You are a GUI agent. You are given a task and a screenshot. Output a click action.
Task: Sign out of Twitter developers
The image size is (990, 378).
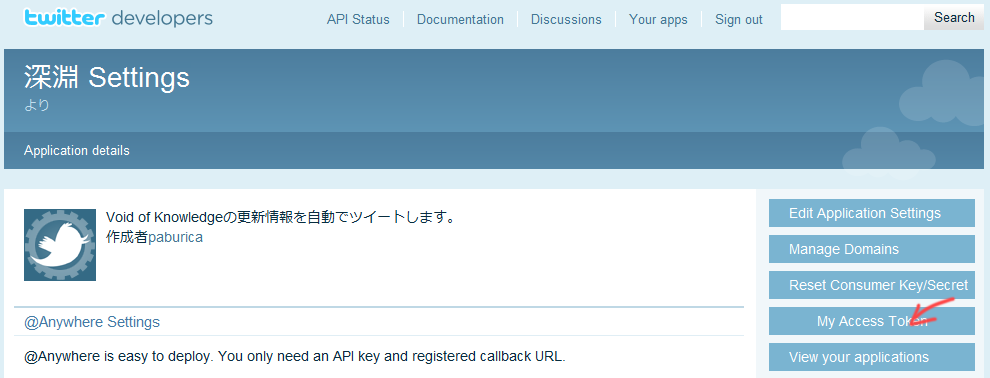tap(739, 20)
